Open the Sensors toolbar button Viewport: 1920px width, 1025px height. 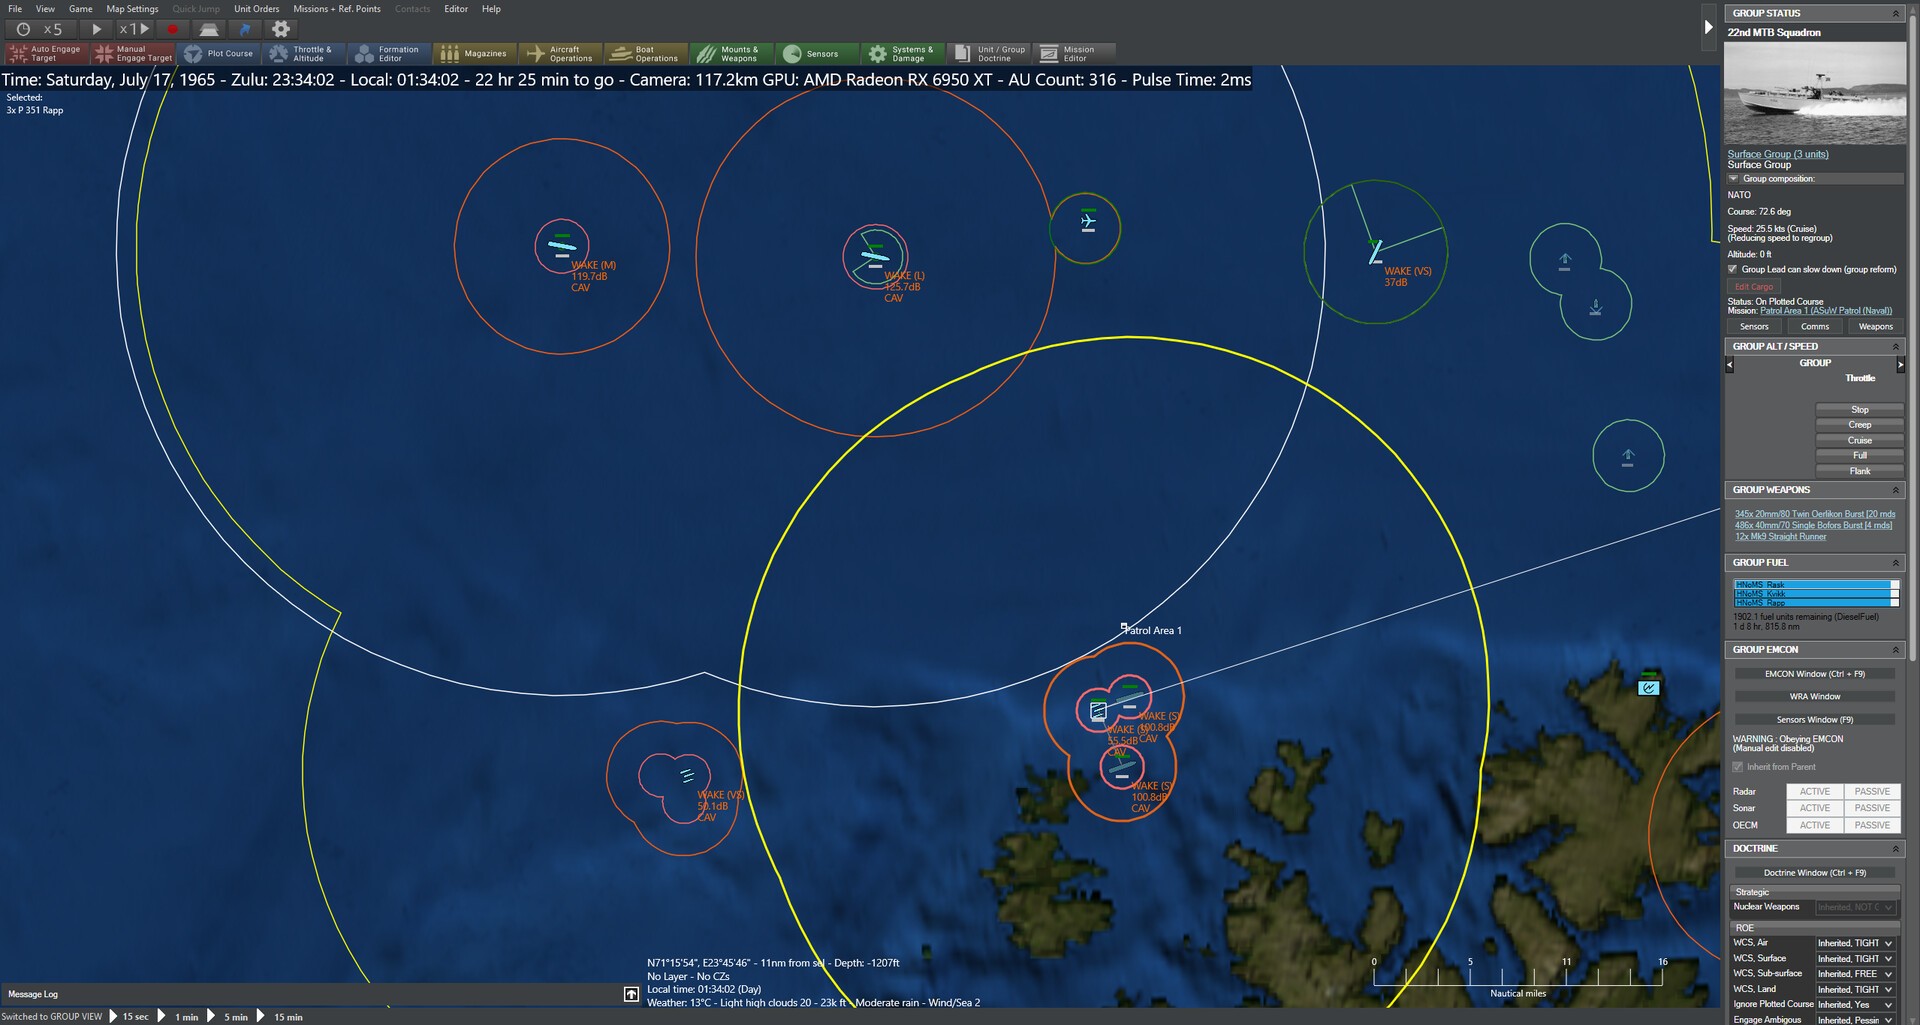[x=819, y=54]
